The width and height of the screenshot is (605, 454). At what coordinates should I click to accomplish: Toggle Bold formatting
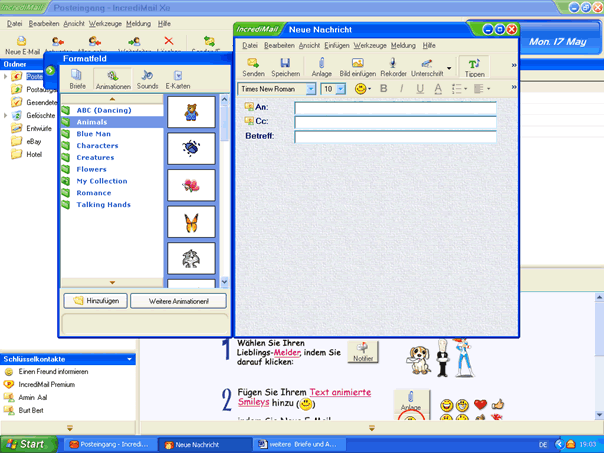pyautogui.click(x=383, y=89)
